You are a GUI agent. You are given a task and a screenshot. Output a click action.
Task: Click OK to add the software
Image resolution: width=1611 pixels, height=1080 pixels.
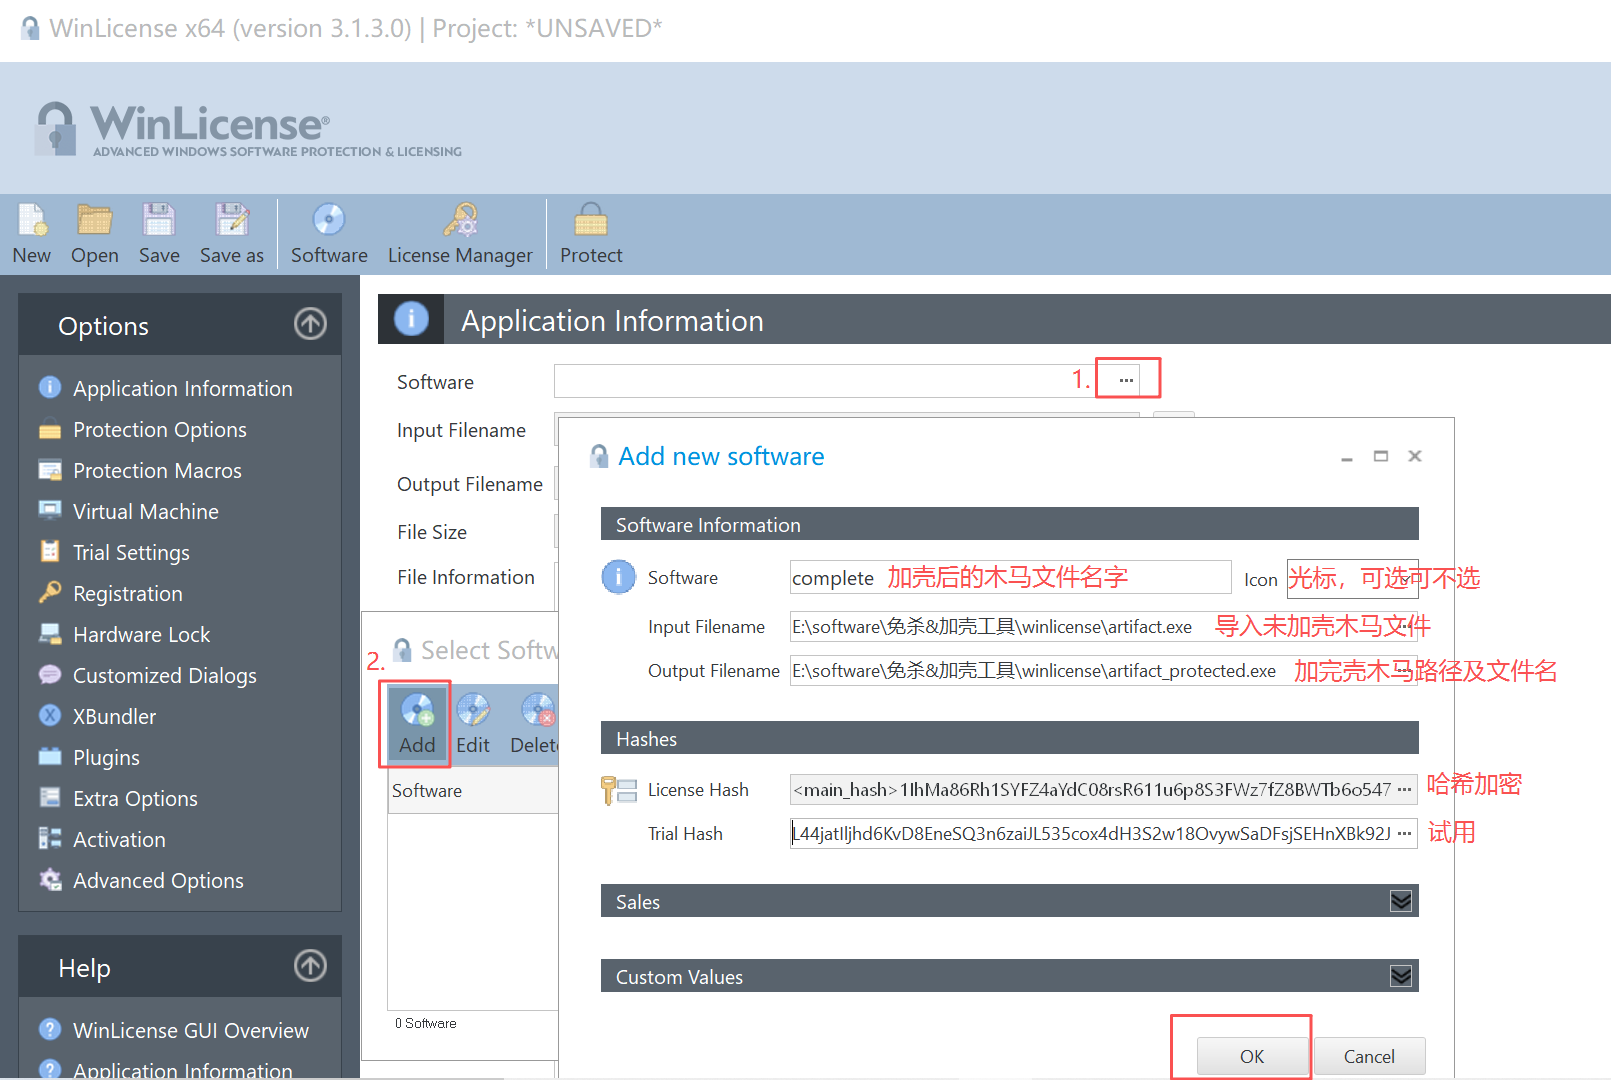click(x=1252, y=1056)
